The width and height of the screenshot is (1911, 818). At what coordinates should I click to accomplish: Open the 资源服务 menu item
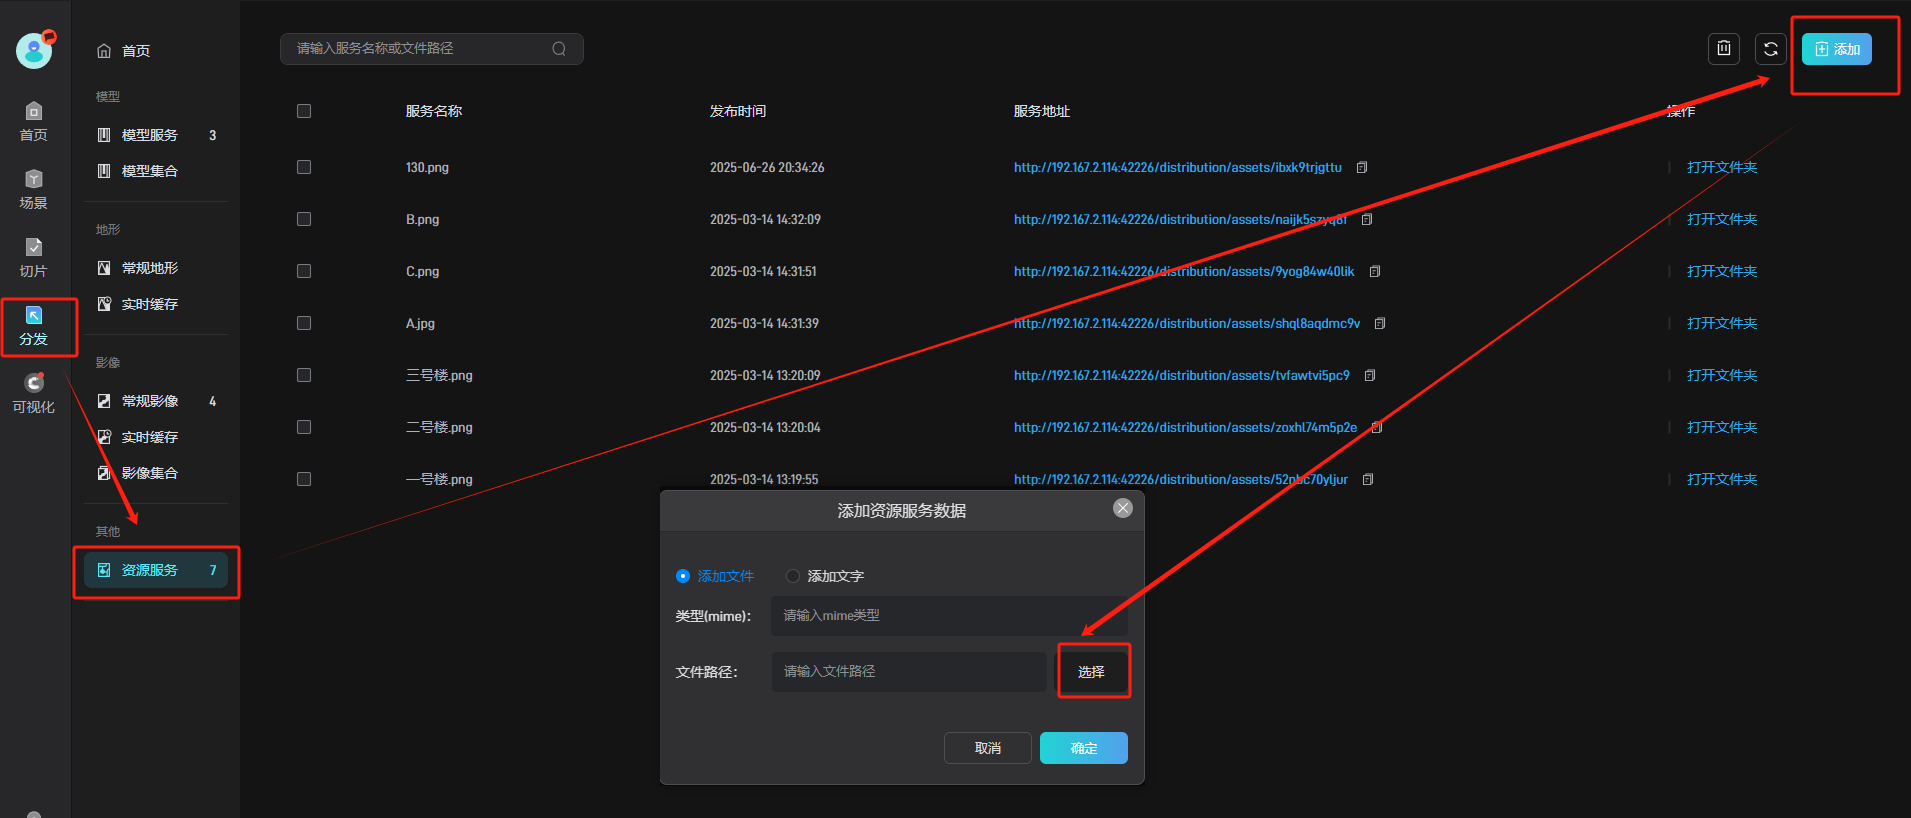click(x=156, y=570)
